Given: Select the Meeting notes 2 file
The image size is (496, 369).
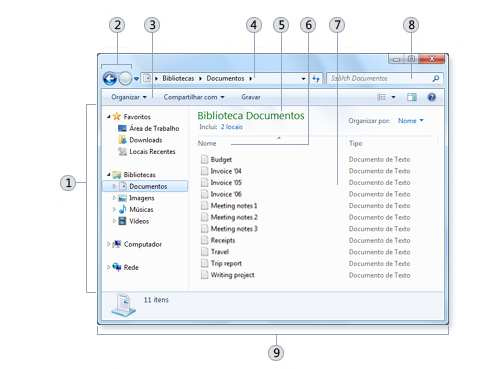Looking at the screenshot, I should pos(234,217).
